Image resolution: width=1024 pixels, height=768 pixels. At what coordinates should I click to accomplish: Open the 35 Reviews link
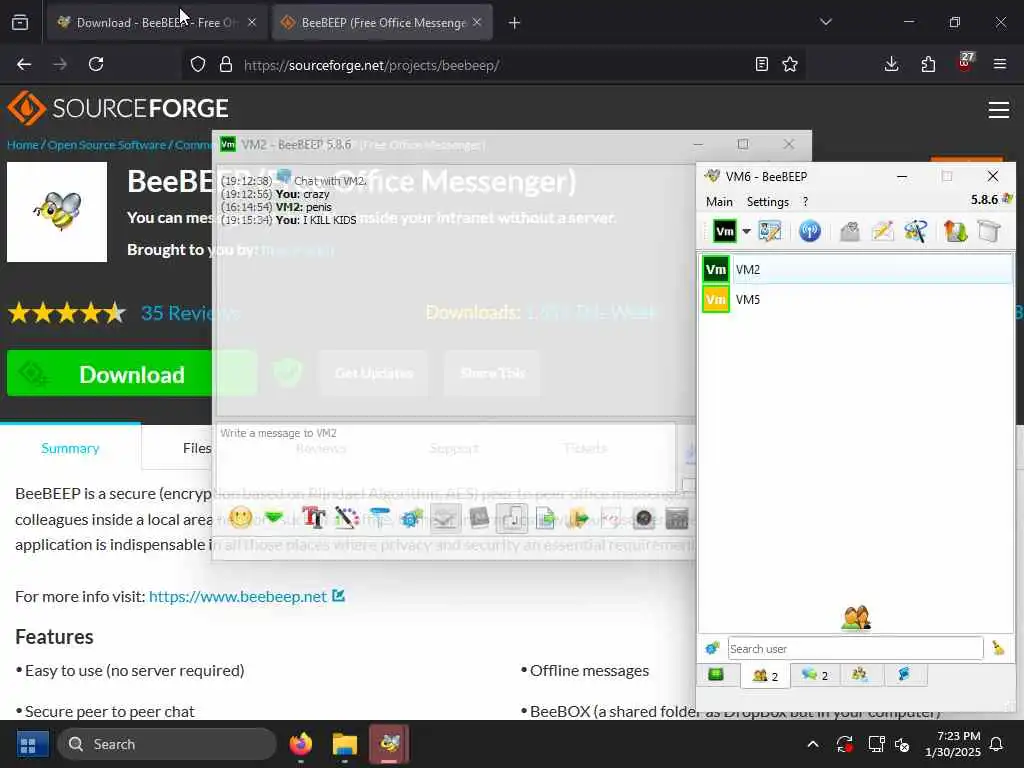click(190, 313)
